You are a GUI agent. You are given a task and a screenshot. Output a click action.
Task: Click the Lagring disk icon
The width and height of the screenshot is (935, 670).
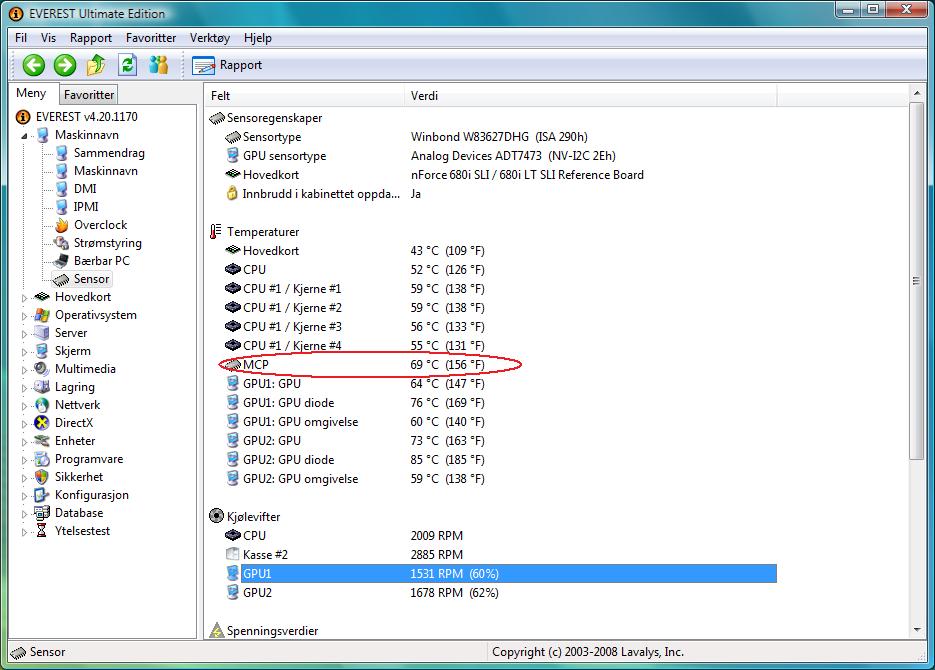coord(42,387)
